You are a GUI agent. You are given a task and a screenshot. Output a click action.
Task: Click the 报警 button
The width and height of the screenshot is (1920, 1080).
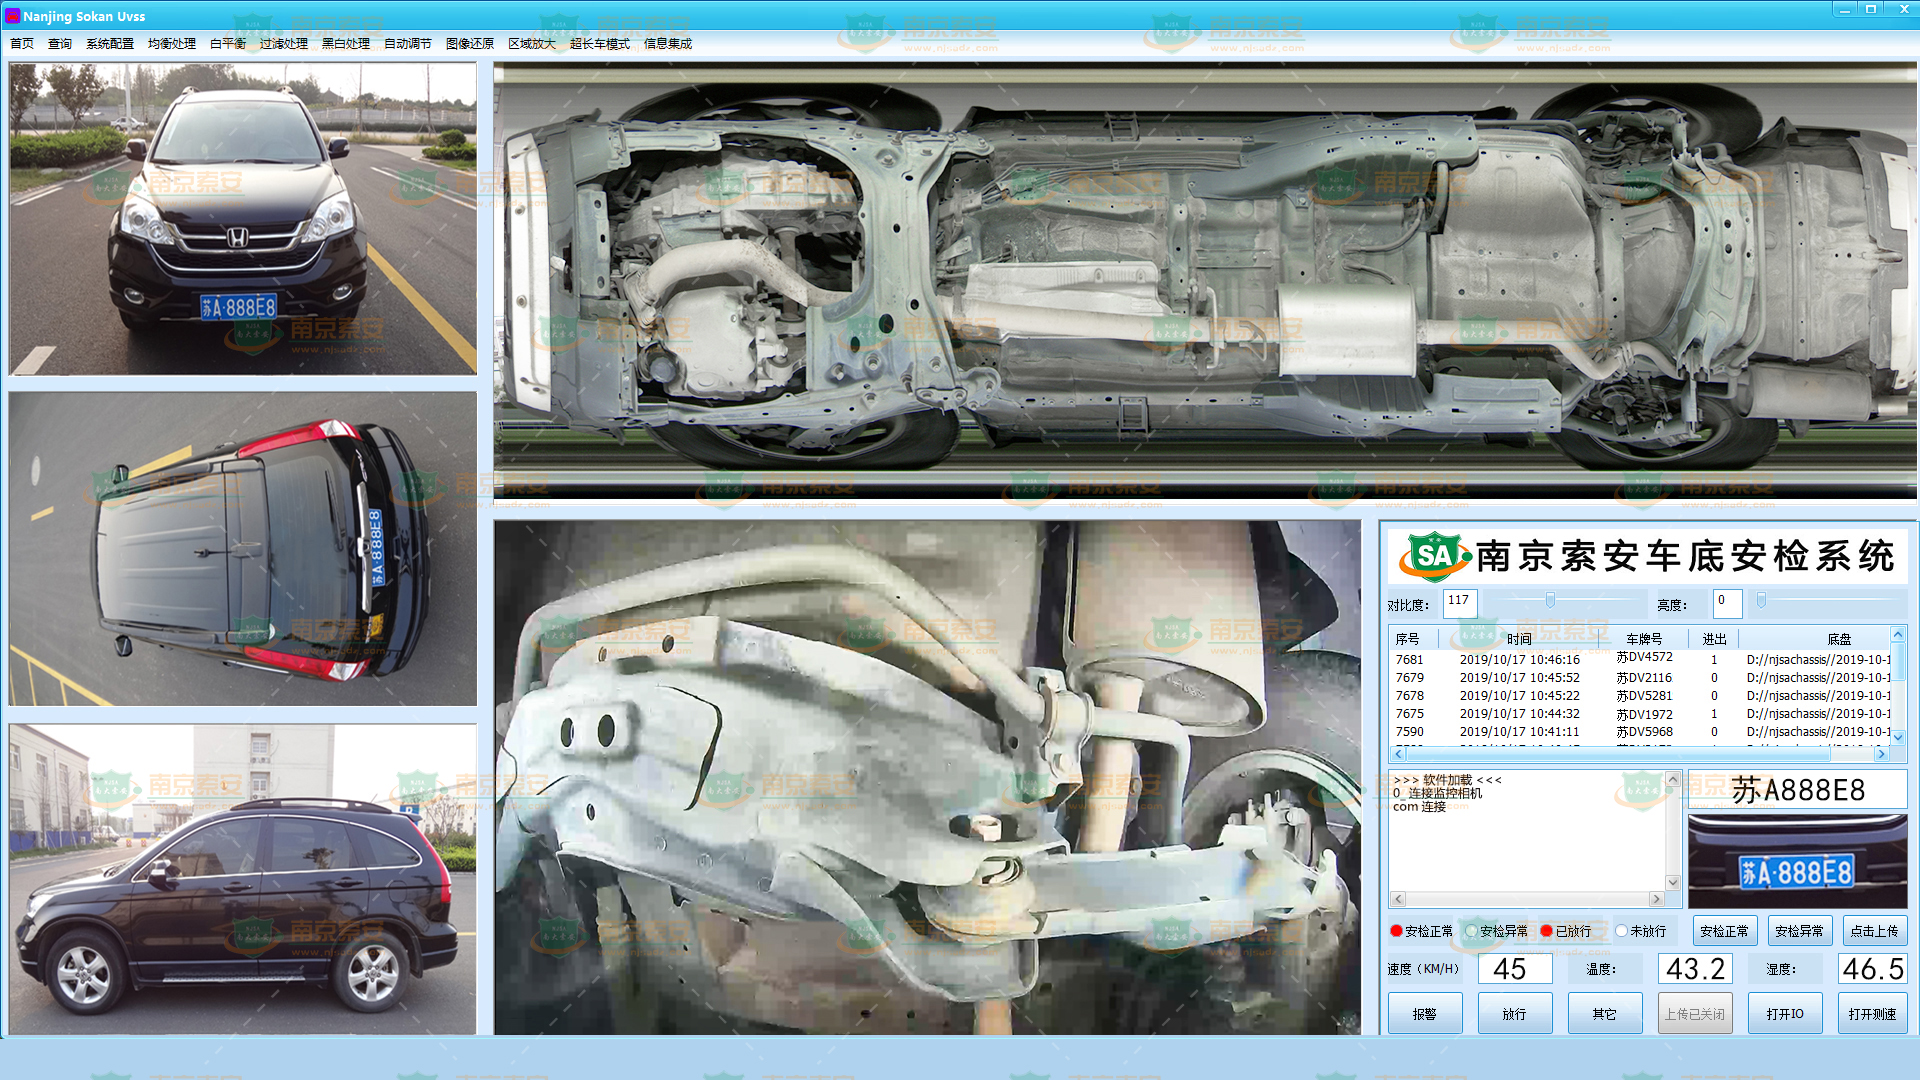point(1424,1013)
